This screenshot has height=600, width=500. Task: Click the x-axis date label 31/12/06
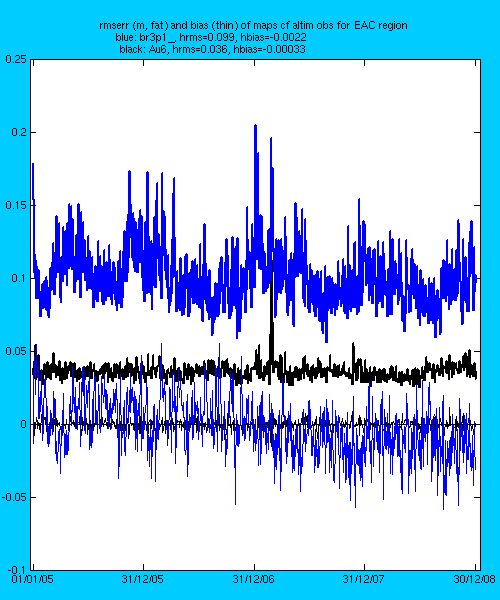[x=253, y=579]
